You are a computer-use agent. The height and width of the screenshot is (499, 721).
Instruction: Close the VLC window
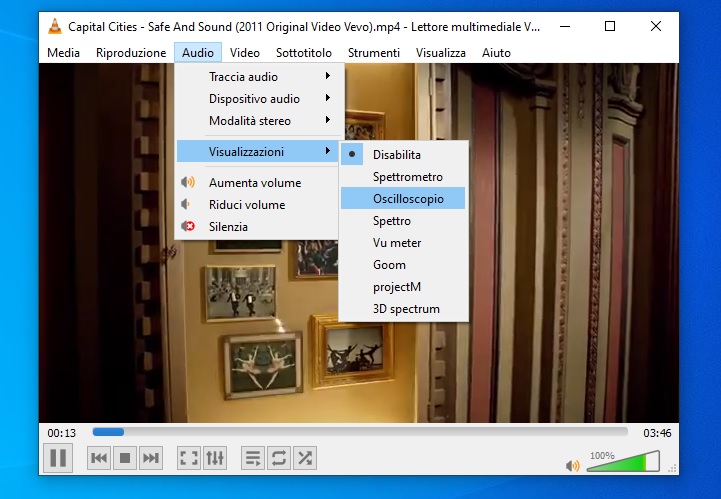(x=656, y=26)
